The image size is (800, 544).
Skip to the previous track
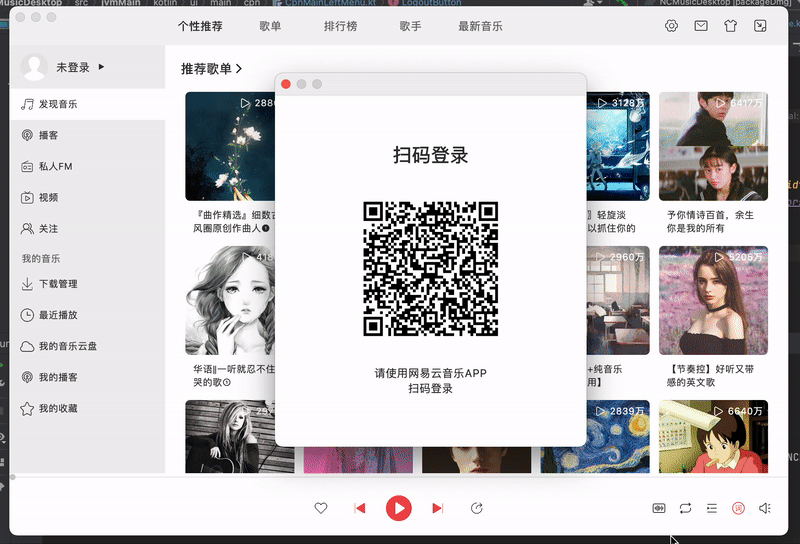(360, 508)
